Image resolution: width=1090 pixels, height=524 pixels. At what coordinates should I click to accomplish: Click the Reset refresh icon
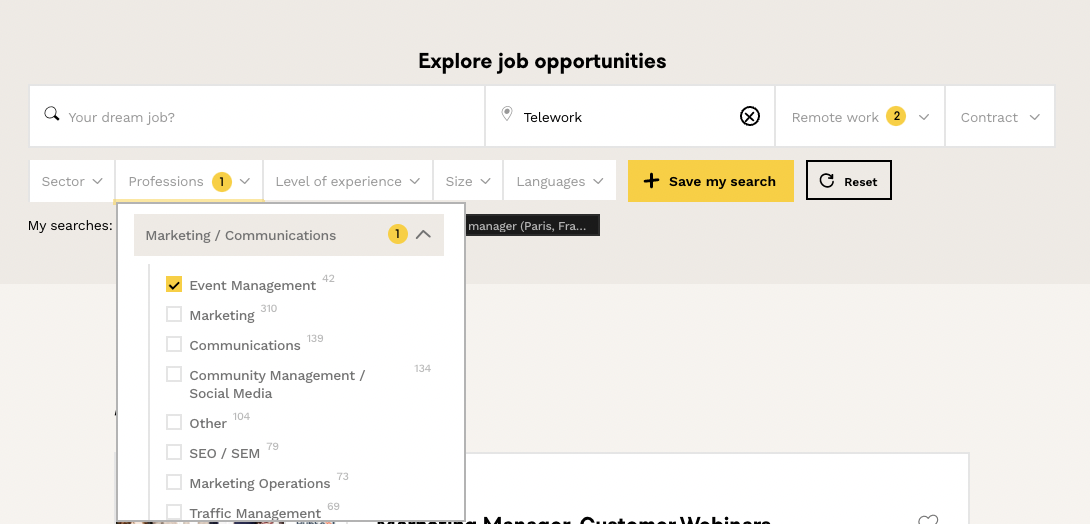pyautogui.click(x=827, y=181)
